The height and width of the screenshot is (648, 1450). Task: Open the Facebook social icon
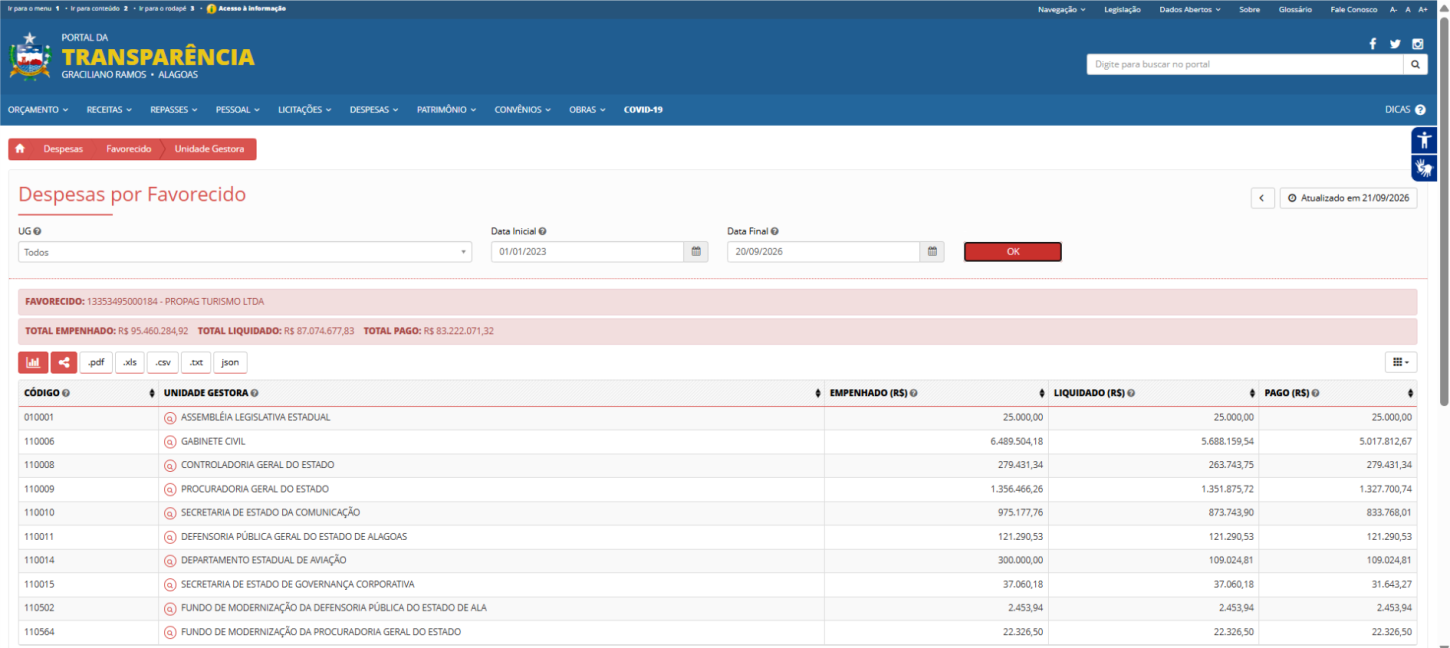1372,44
